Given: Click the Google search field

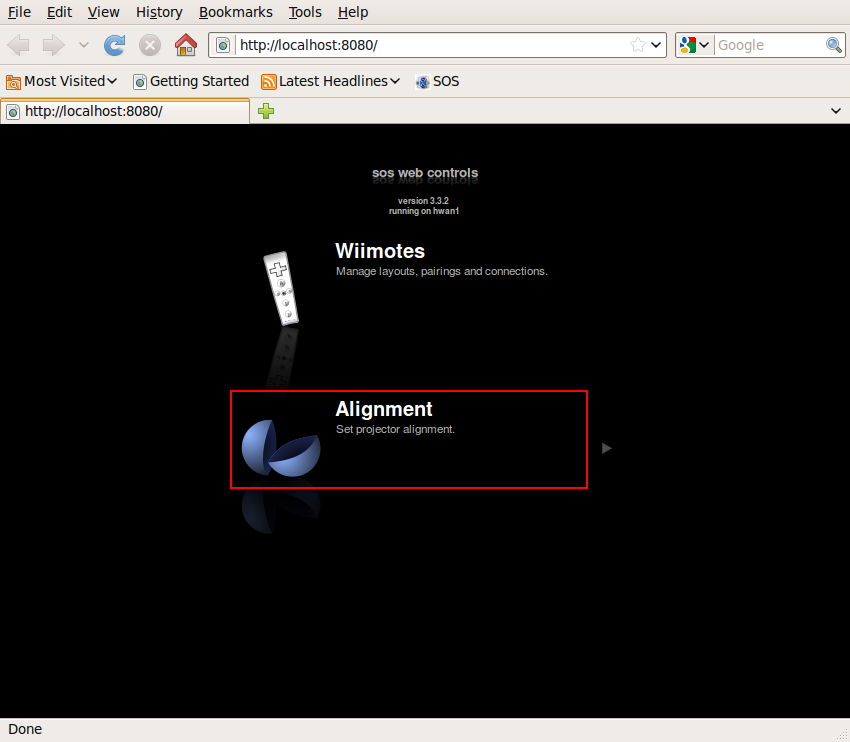Looking at the screenshot, I should tap(770, 45).
